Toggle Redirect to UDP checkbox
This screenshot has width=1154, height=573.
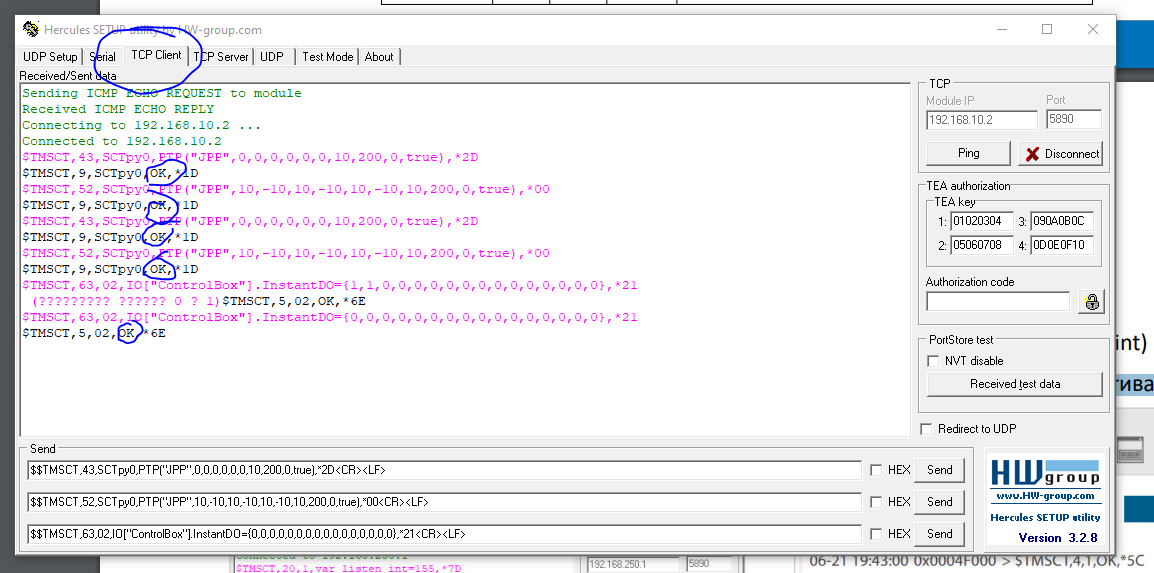pos(927,429)
